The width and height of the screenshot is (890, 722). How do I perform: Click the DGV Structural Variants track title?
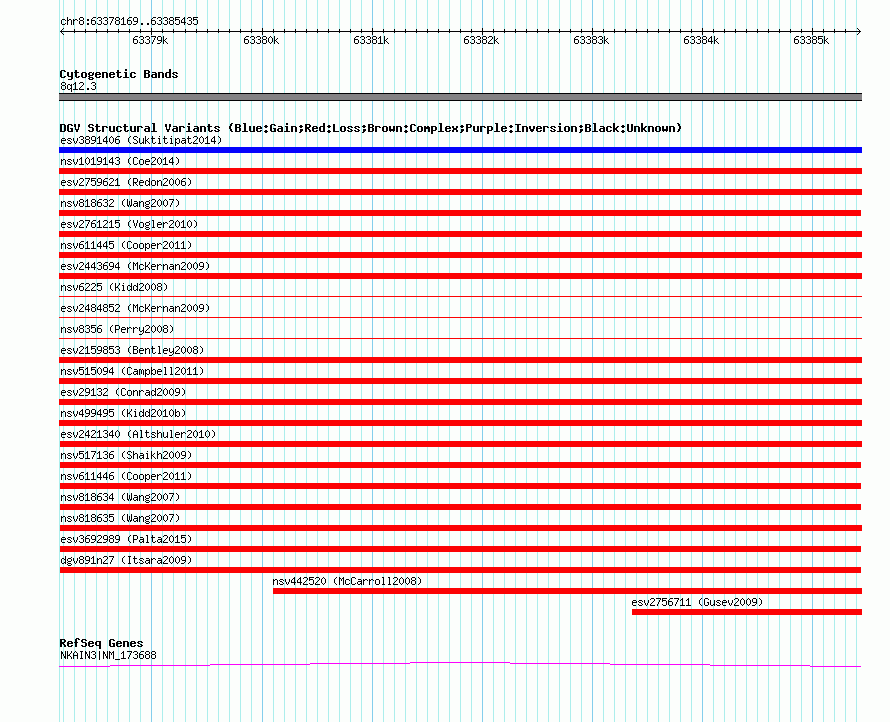tap(371, 128)
